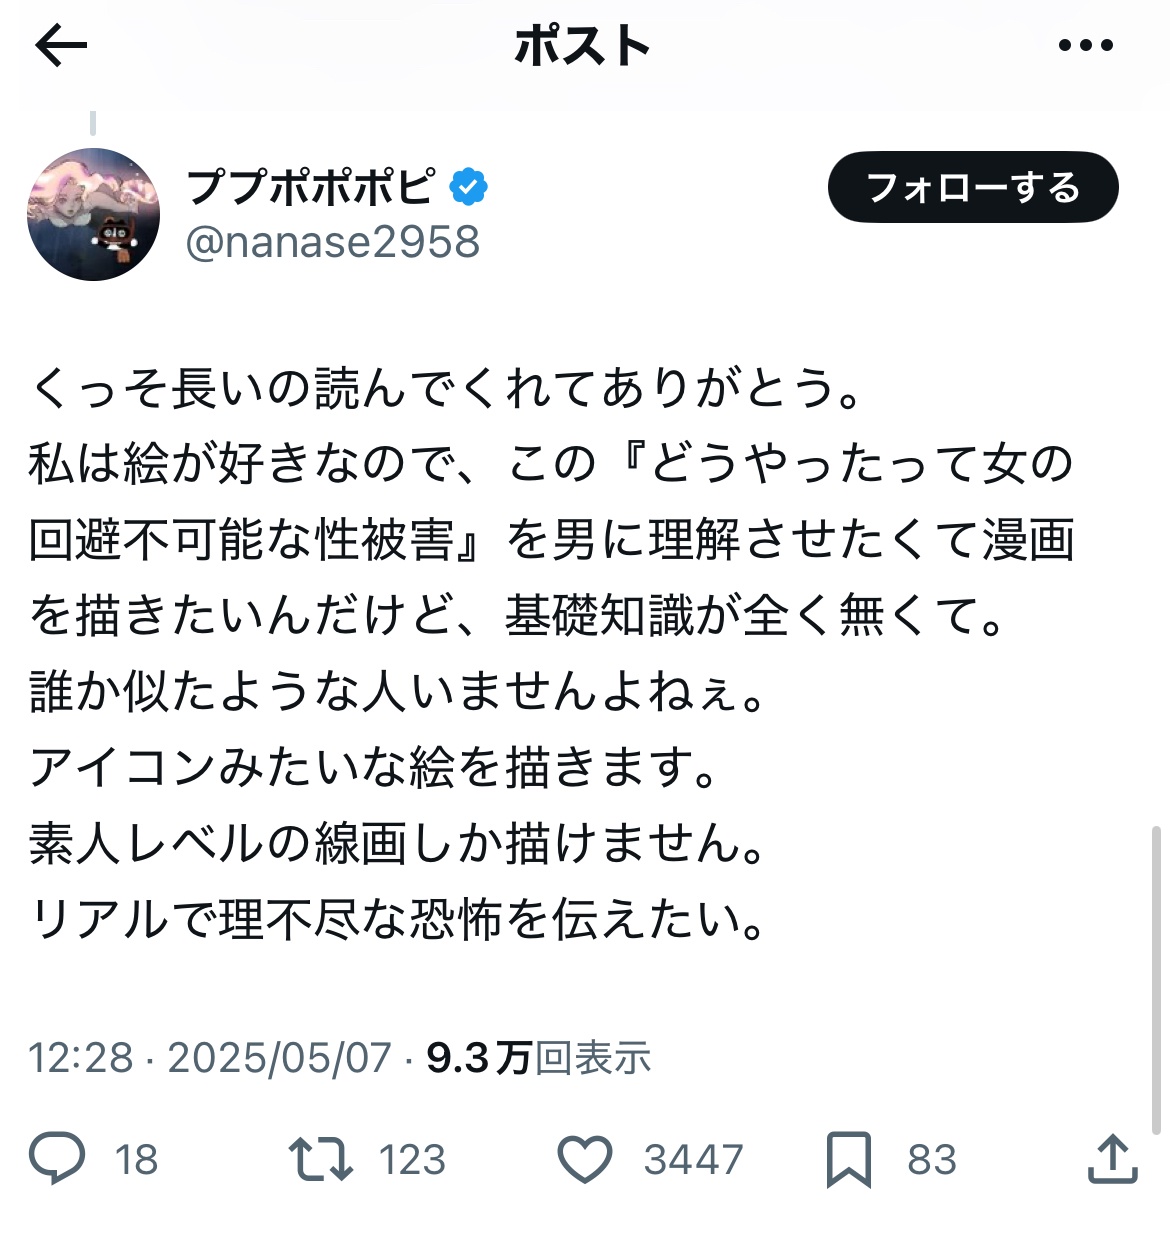Screen dimensions: 1170x1233
Task: Click the 12:28 · 2025/05/07 timestamp
Action: [209, 1057]
